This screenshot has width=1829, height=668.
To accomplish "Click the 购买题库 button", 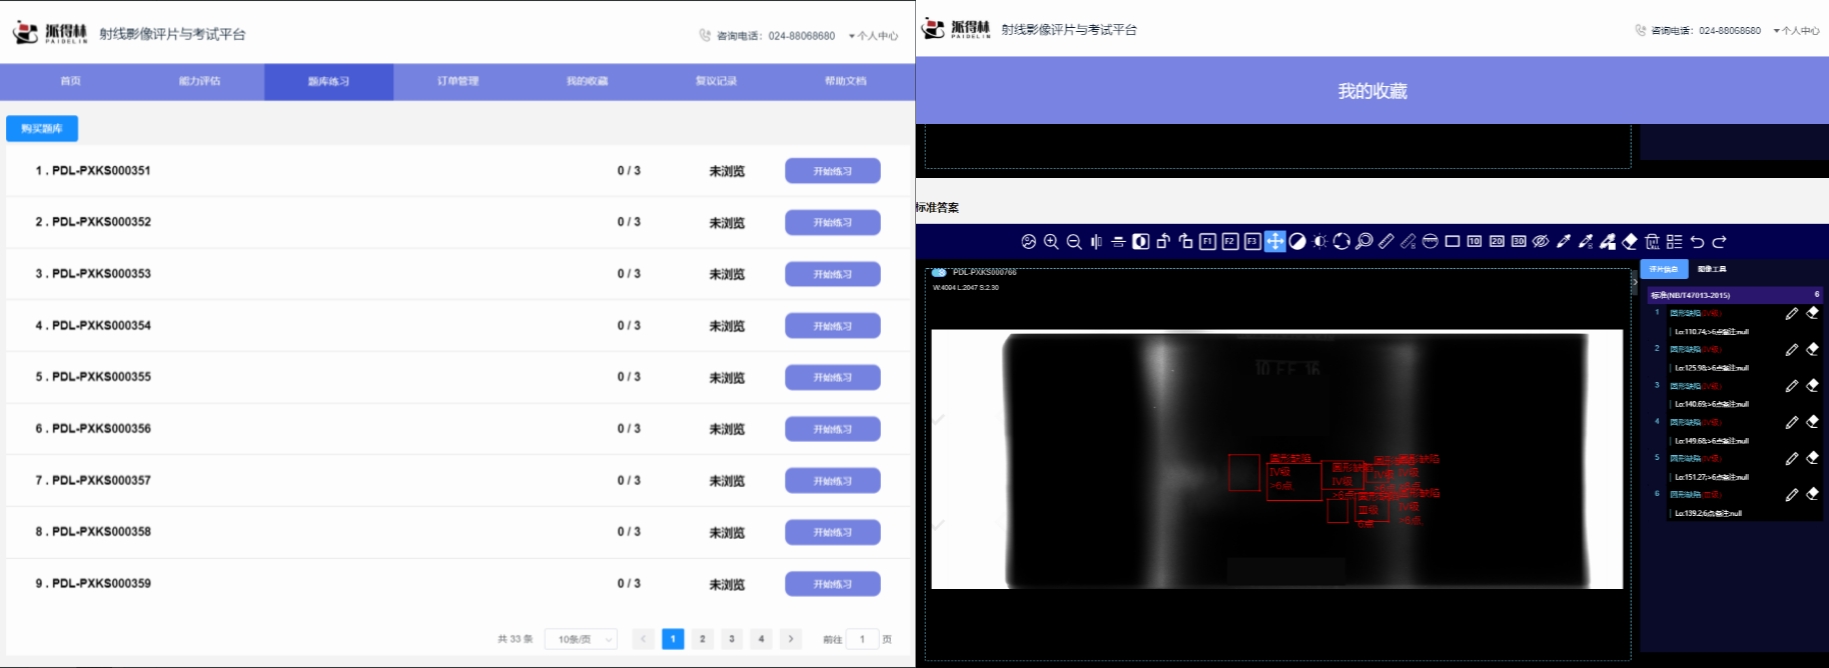I will click(x=42, y=128).
